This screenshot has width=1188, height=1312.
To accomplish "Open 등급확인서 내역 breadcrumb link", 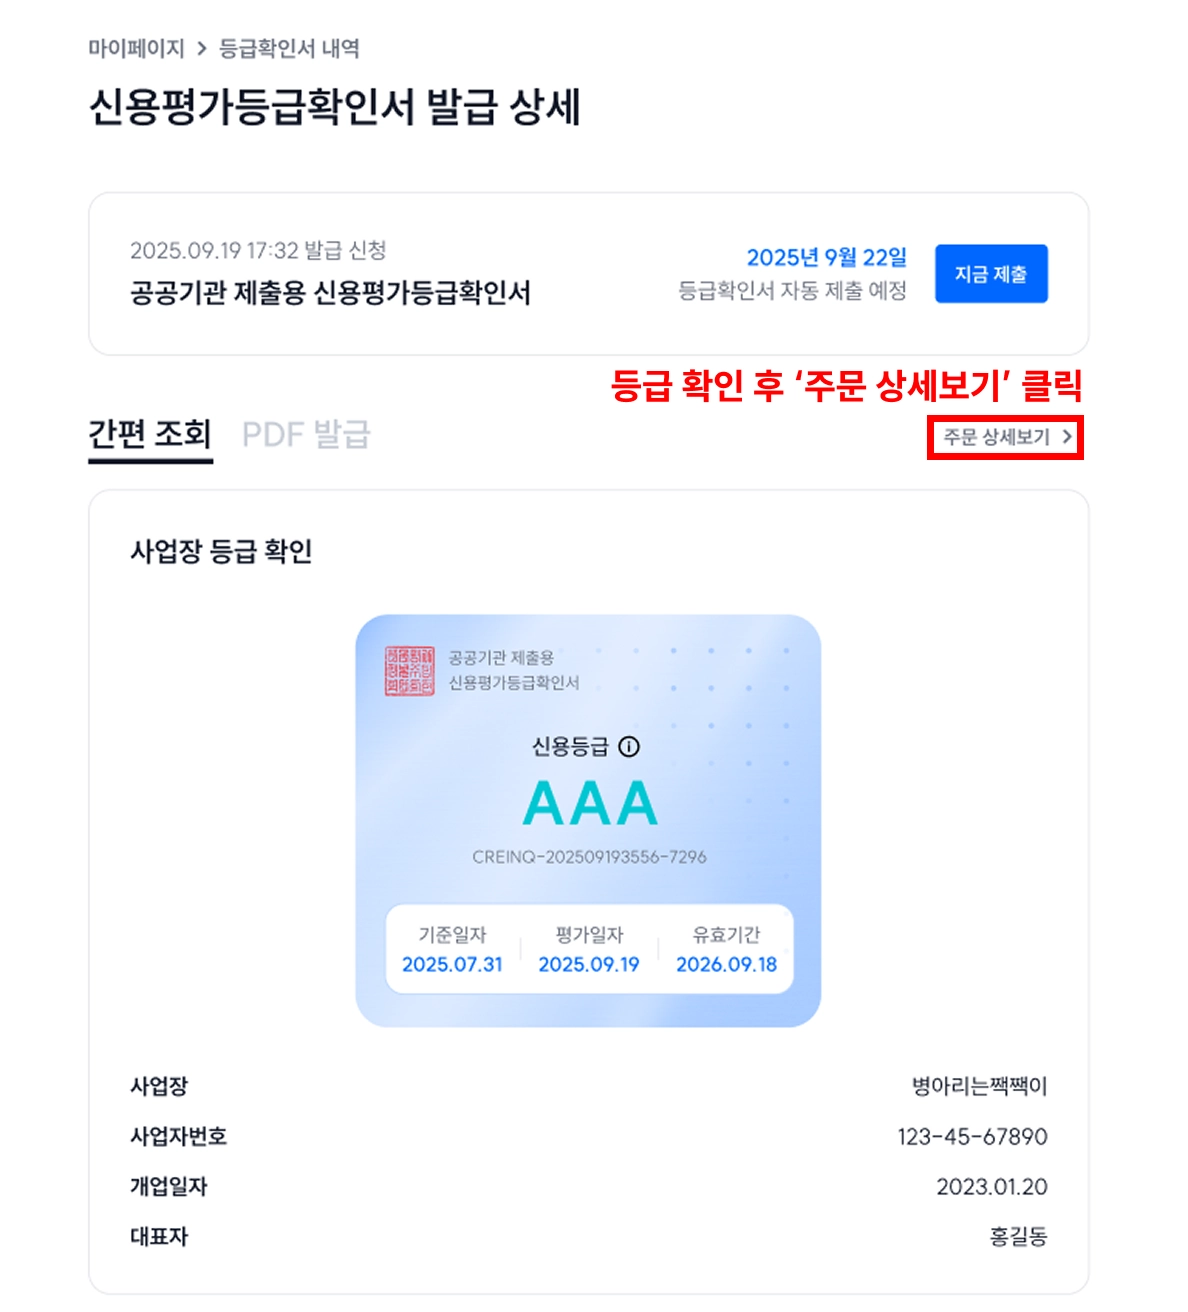I will 289,48.
